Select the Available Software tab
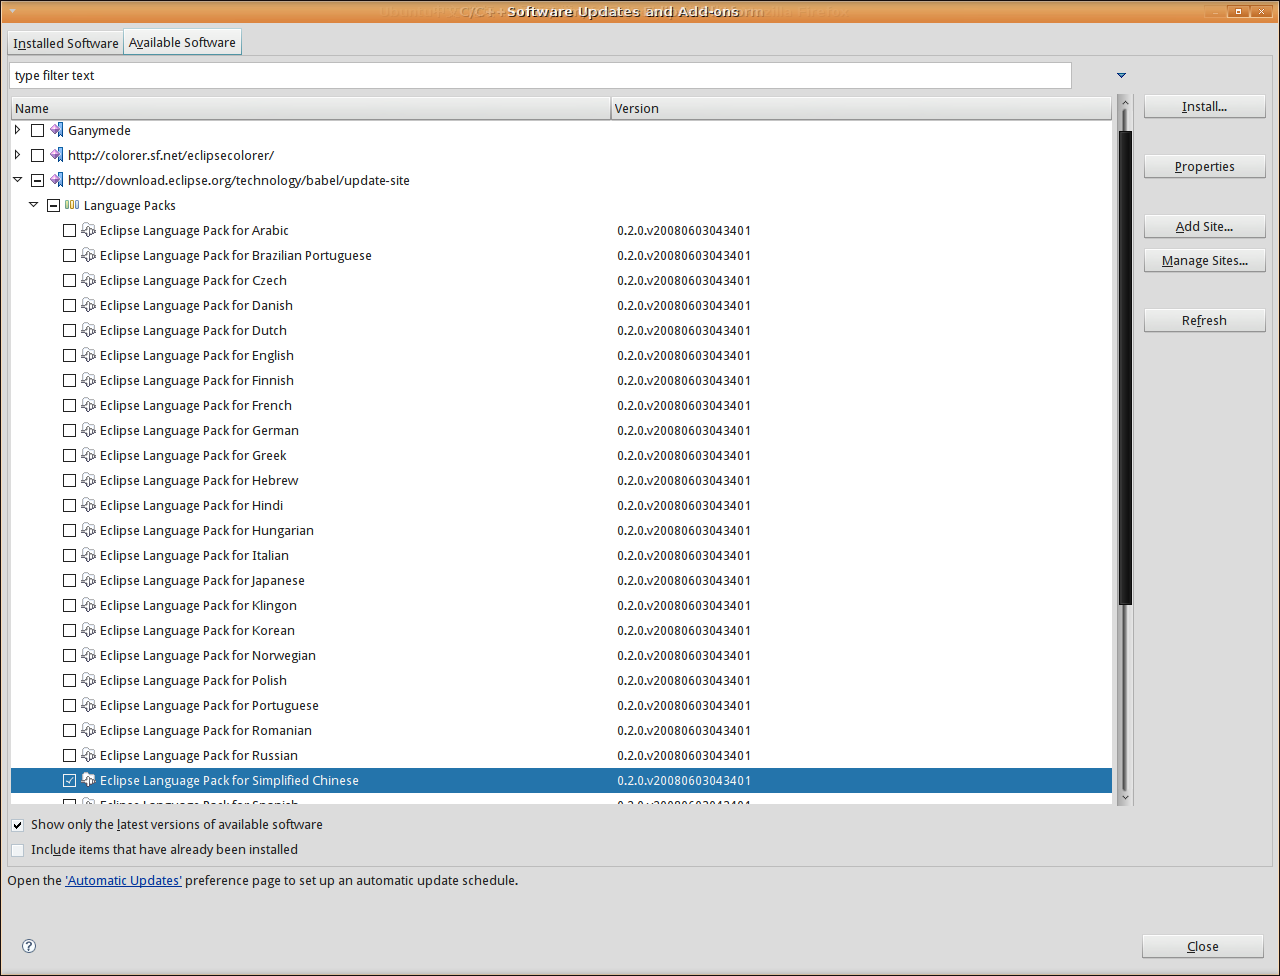Image resolution: width=1280 pixels, height=976 pixels. tap(182, 42)
